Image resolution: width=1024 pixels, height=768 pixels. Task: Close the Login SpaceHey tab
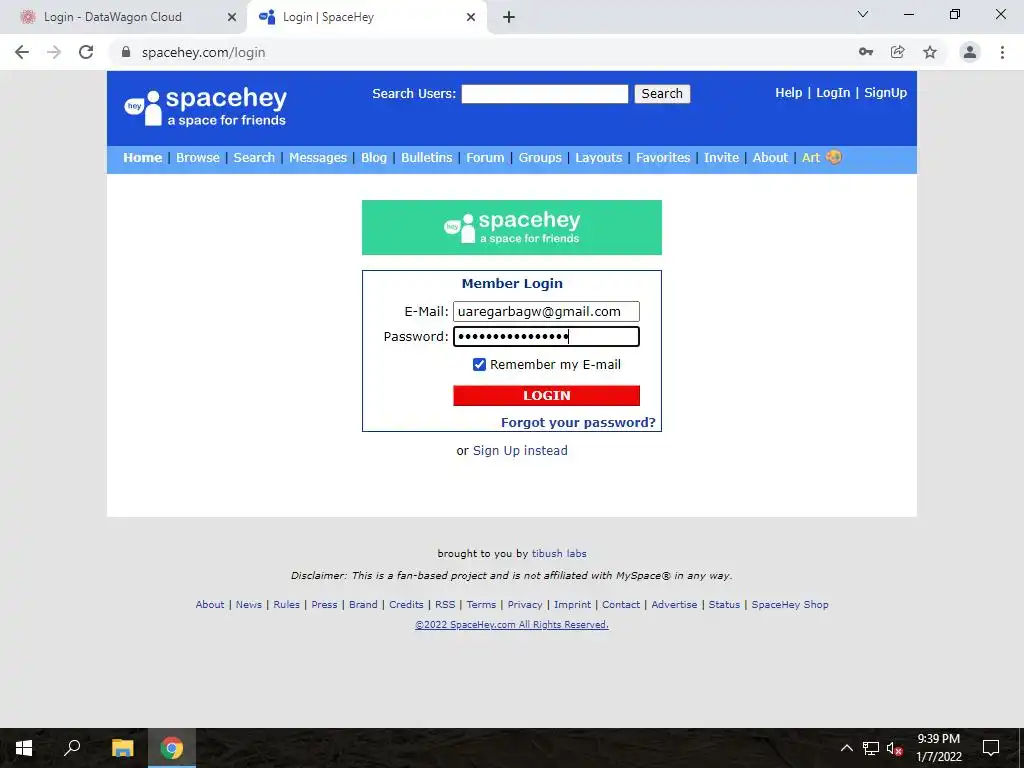471,17
